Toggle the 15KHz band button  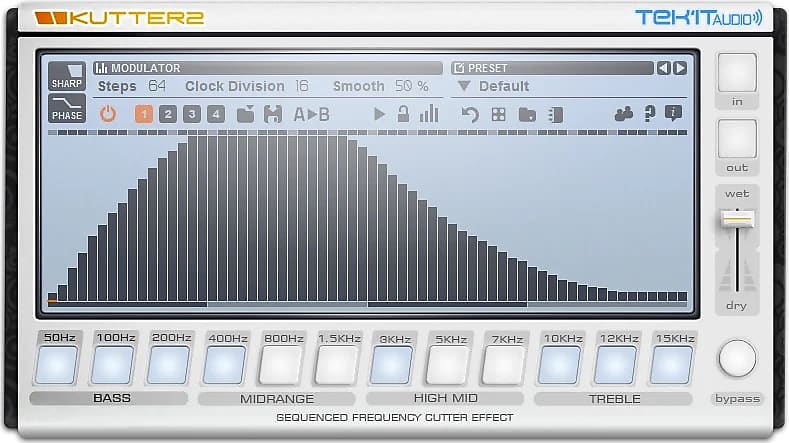[672, 364]
